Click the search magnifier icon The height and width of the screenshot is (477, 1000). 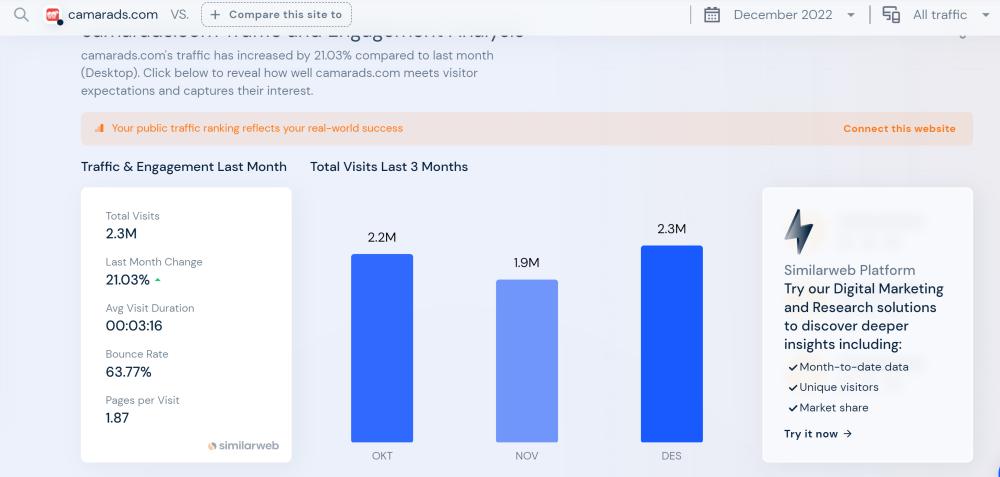21,15
